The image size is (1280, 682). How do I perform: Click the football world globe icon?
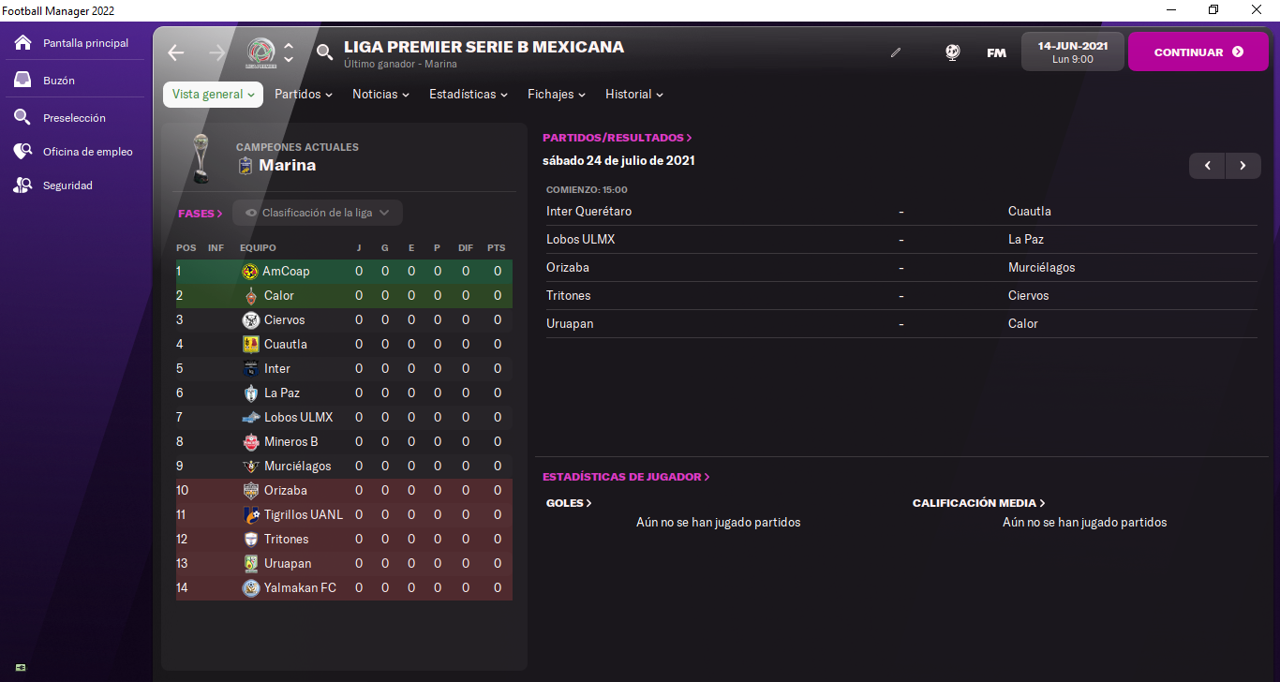(952, 52)
